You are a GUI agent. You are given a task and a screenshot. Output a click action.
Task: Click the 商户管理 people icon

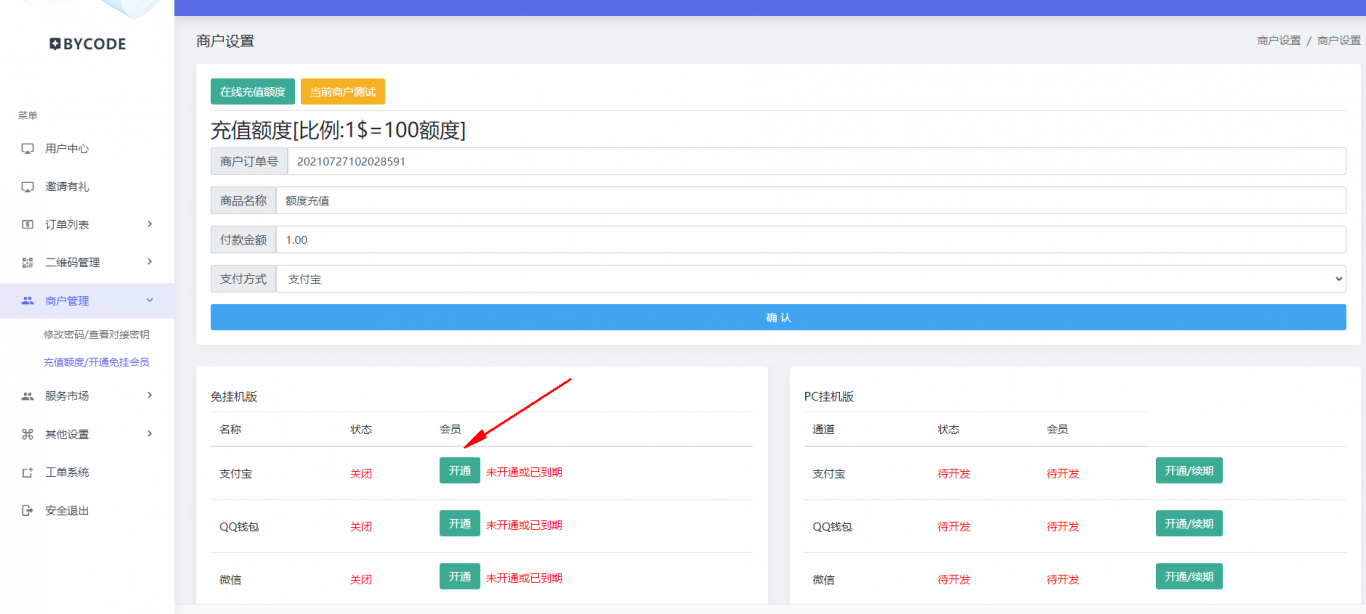pos(27,301)
